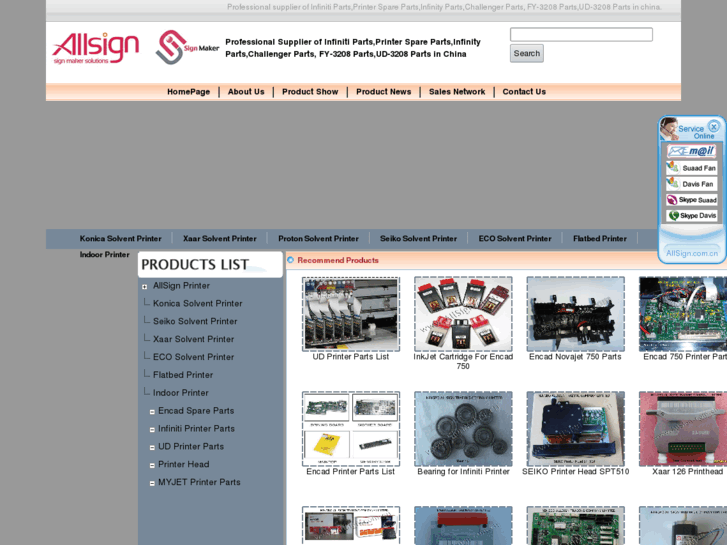The height and width of the screenshot is (545, 727).
Task: Open the SEIKO Printer Head SPT510 link
Action: pyautogui.click(x=575, y=472)
